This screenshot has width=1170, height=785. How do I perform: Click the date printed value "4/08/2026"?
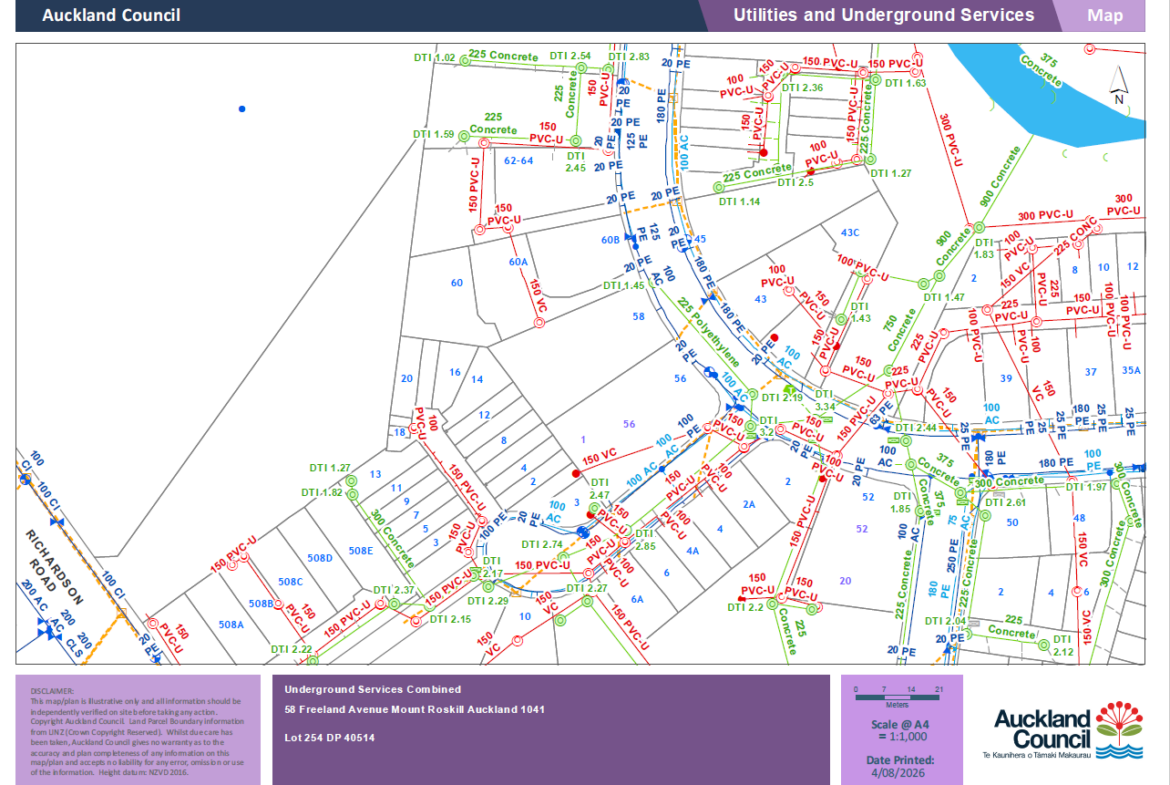click(898, 773)
